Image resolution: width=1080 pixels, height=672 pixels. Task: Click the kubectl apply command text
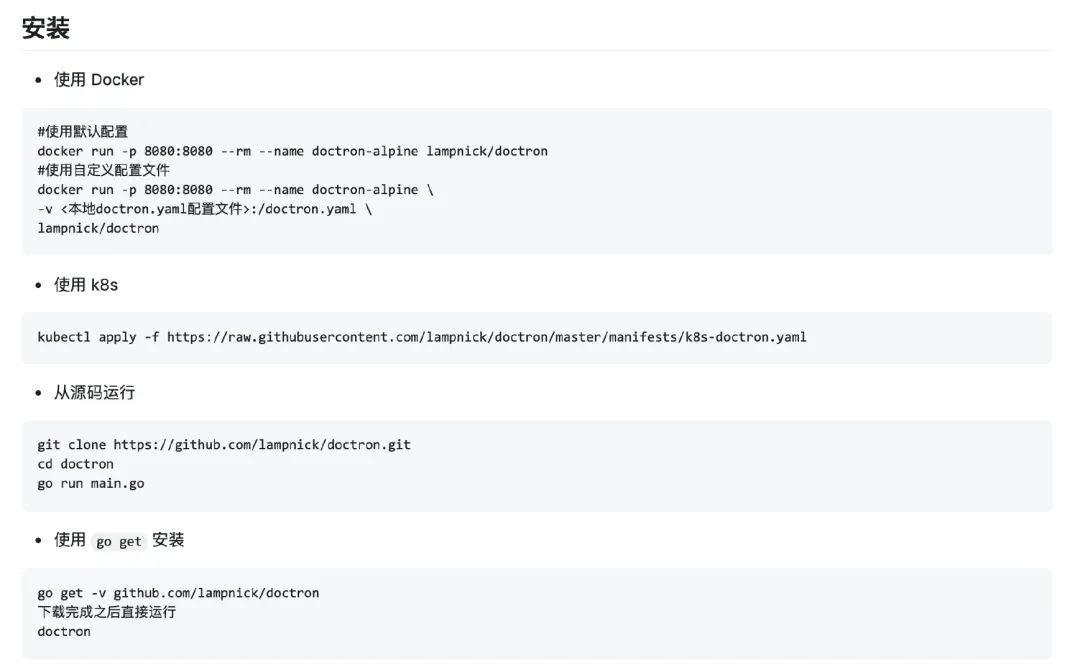tap(98, 337)
